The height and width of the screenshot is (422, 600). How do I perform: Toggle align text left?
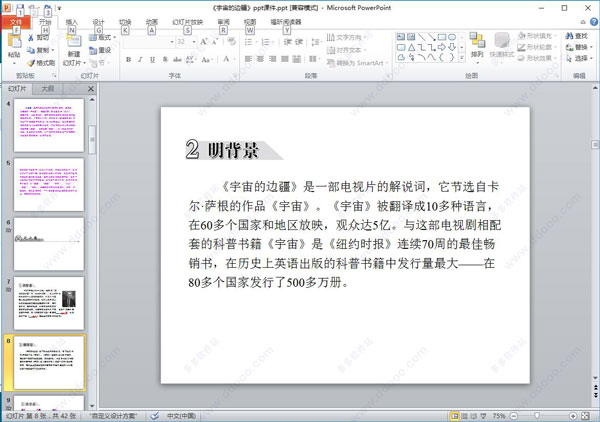(248, 59)
